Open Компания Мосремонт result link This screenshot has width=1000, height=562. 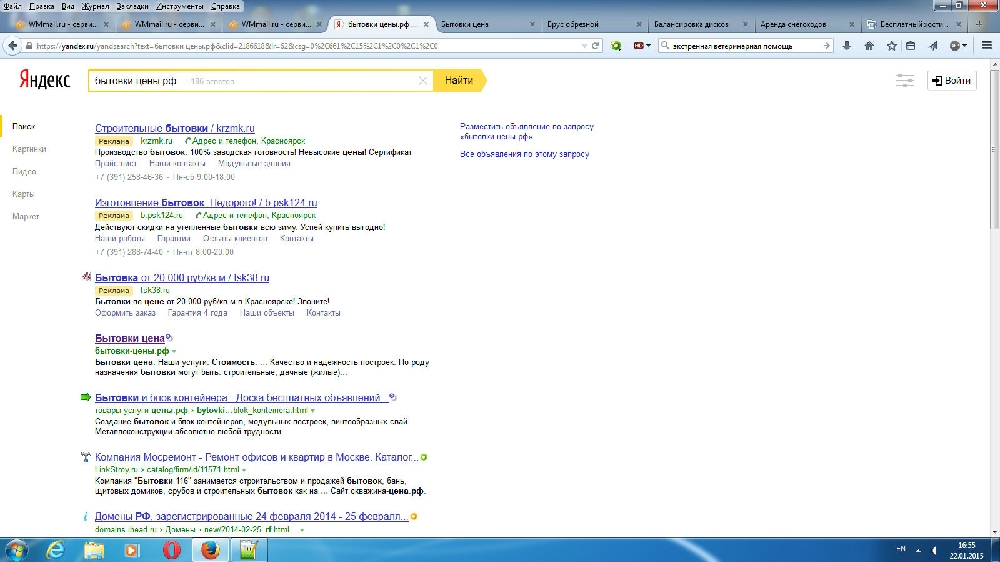(x=256, y=457)
